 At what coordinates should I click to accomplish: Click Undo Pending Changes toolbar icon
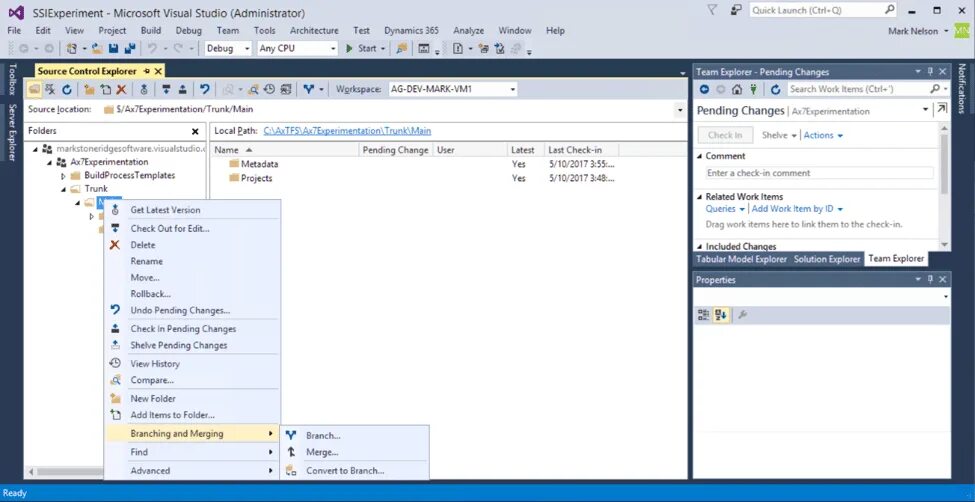tap(205, 90)
